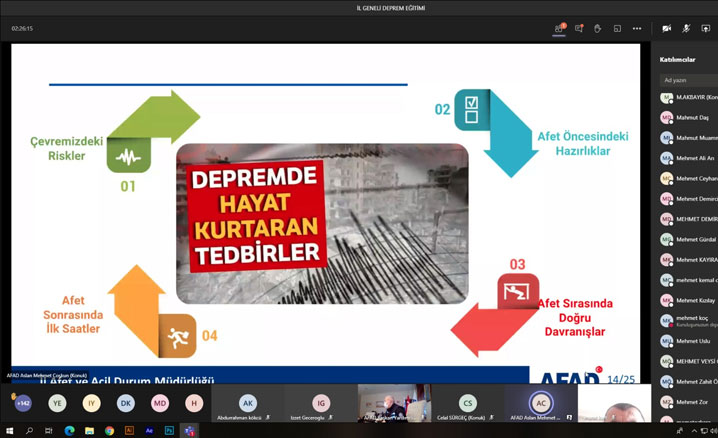Open the meeting chat icon
Image resolution: width=718 pixels, height=438 pixels.
pyautogui.click(x=579, y=28)
